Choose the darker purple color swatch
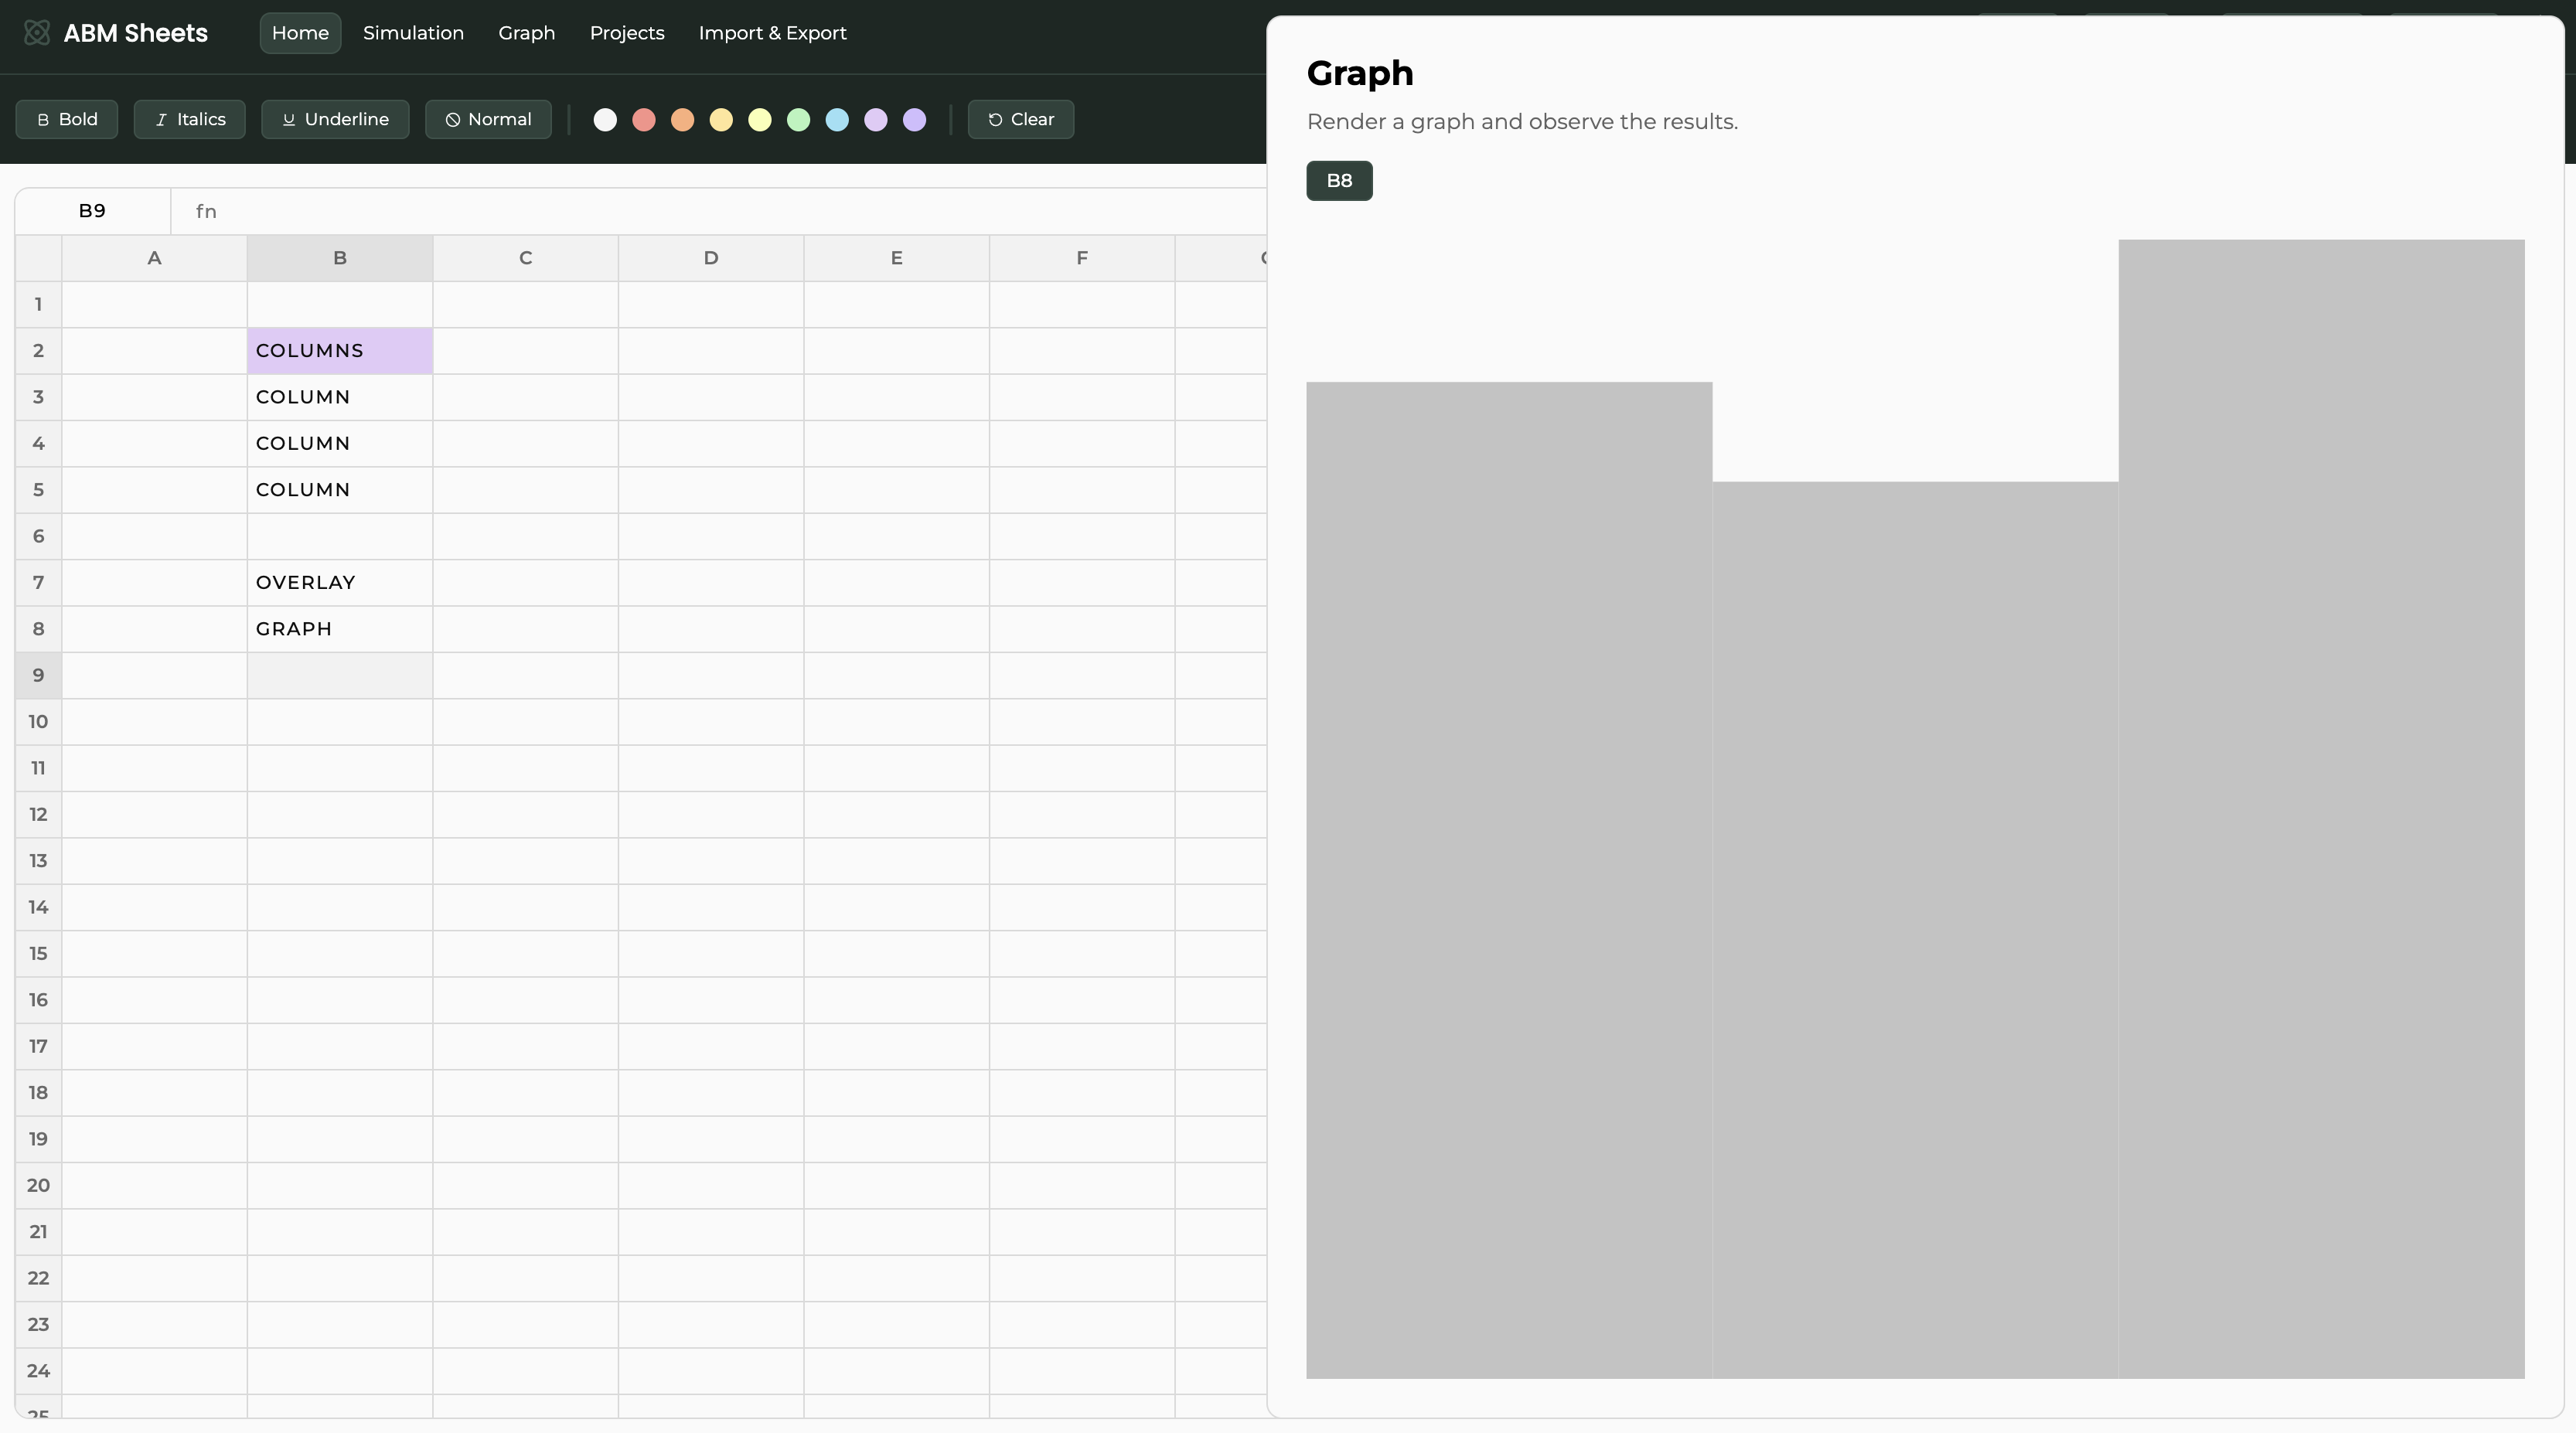Viewport: 2576px width, 1433px height. pyautogui.click(x=914, y=120)
